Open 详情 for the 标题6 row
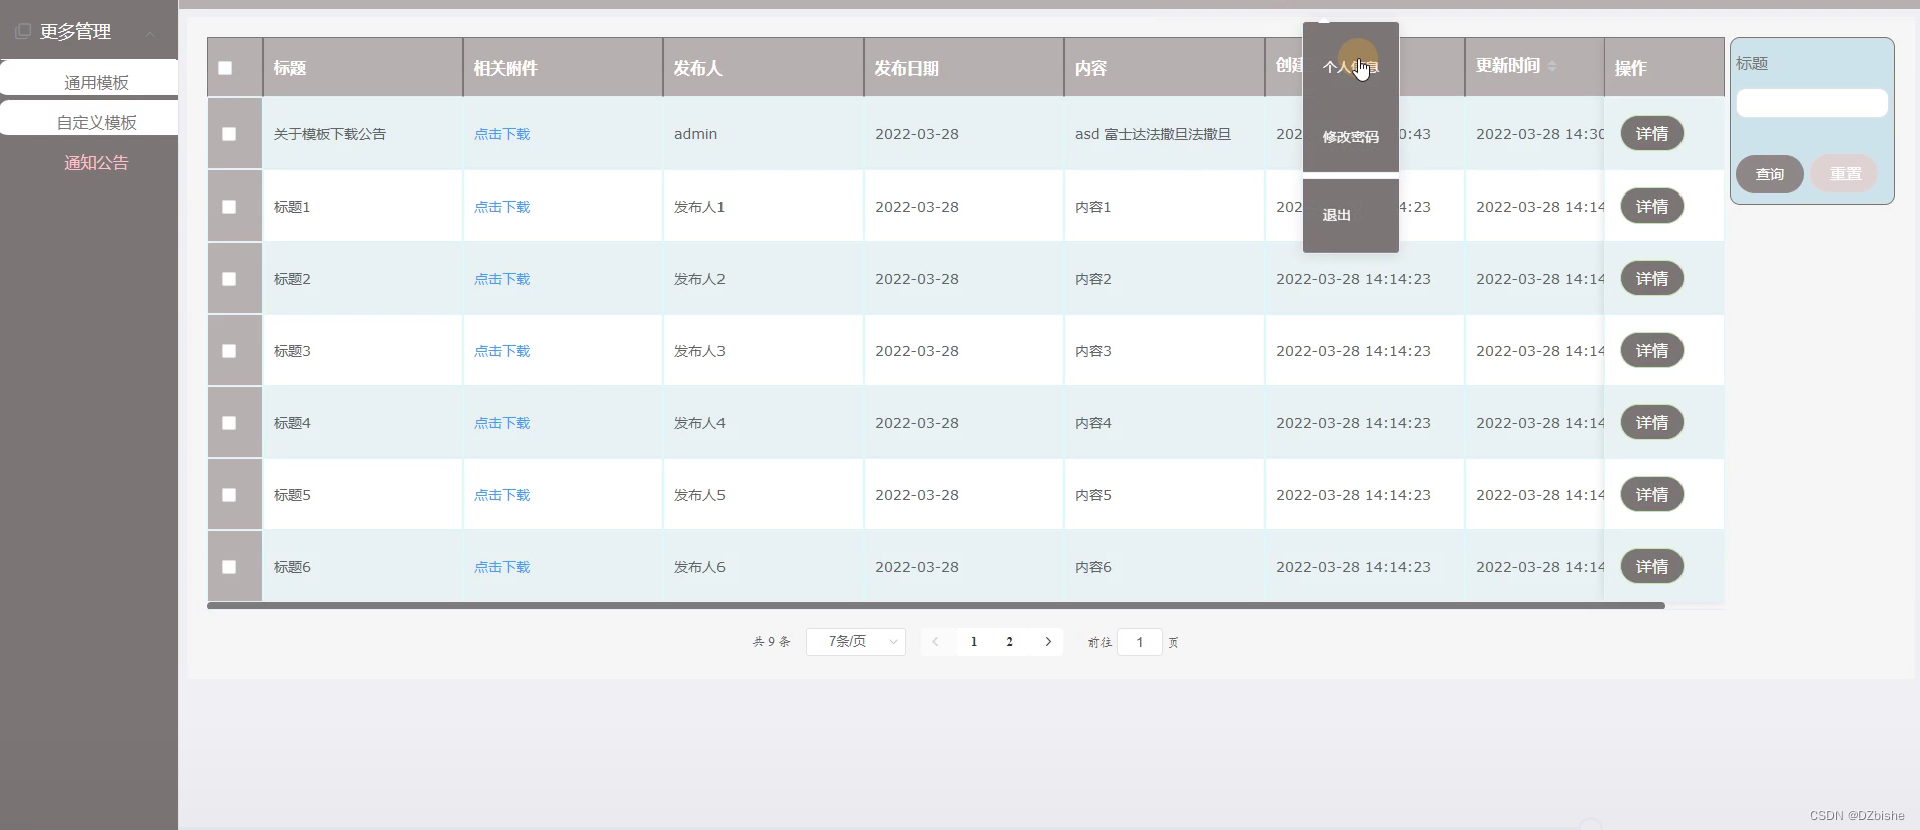The image size is (1920, 830). tap(1652, 567)
